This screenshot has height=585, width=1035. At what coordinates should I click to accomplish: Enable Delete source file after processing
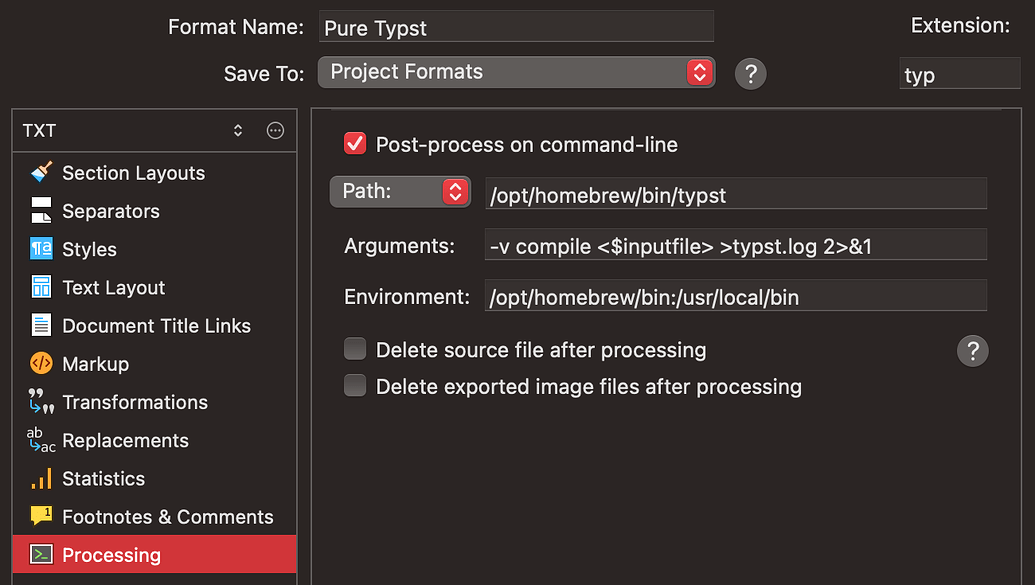click(355, 349)
